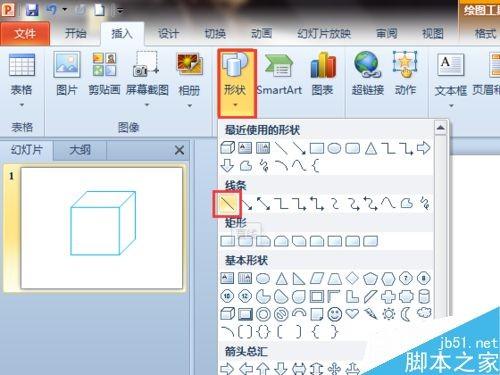Switch to the 设计 ribbon tab
This screenshot has width=500, height=375.
(168, 33)
